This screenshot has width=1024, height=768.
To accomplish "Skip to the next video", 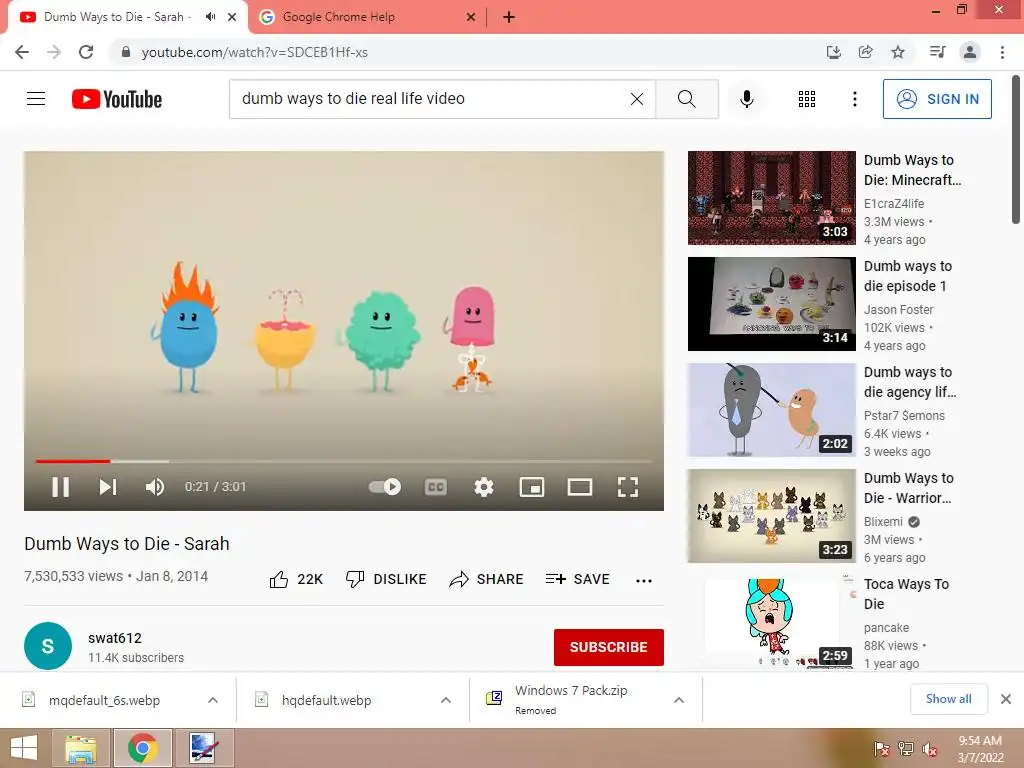I will point(108,487).
